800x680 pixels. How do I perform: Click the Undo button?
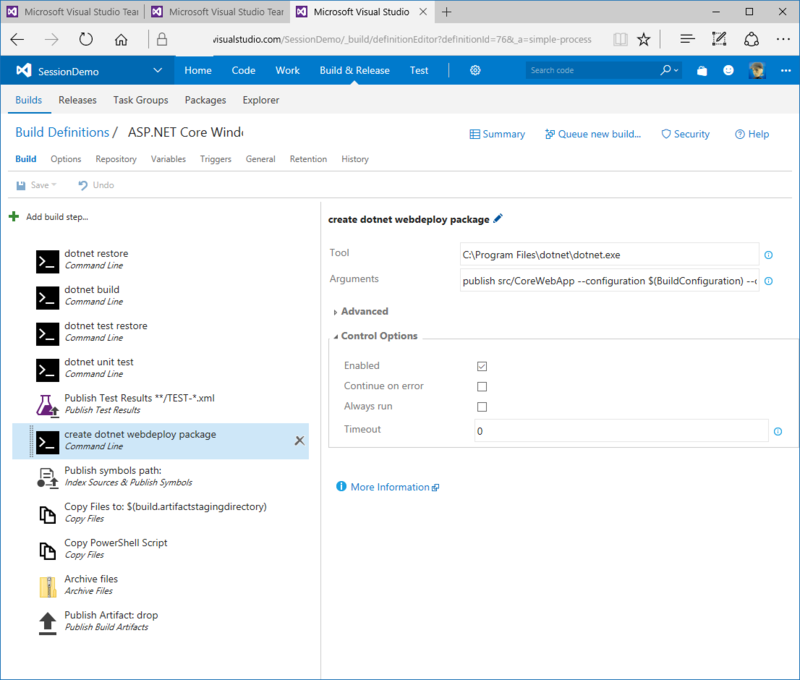coord(96,185)
